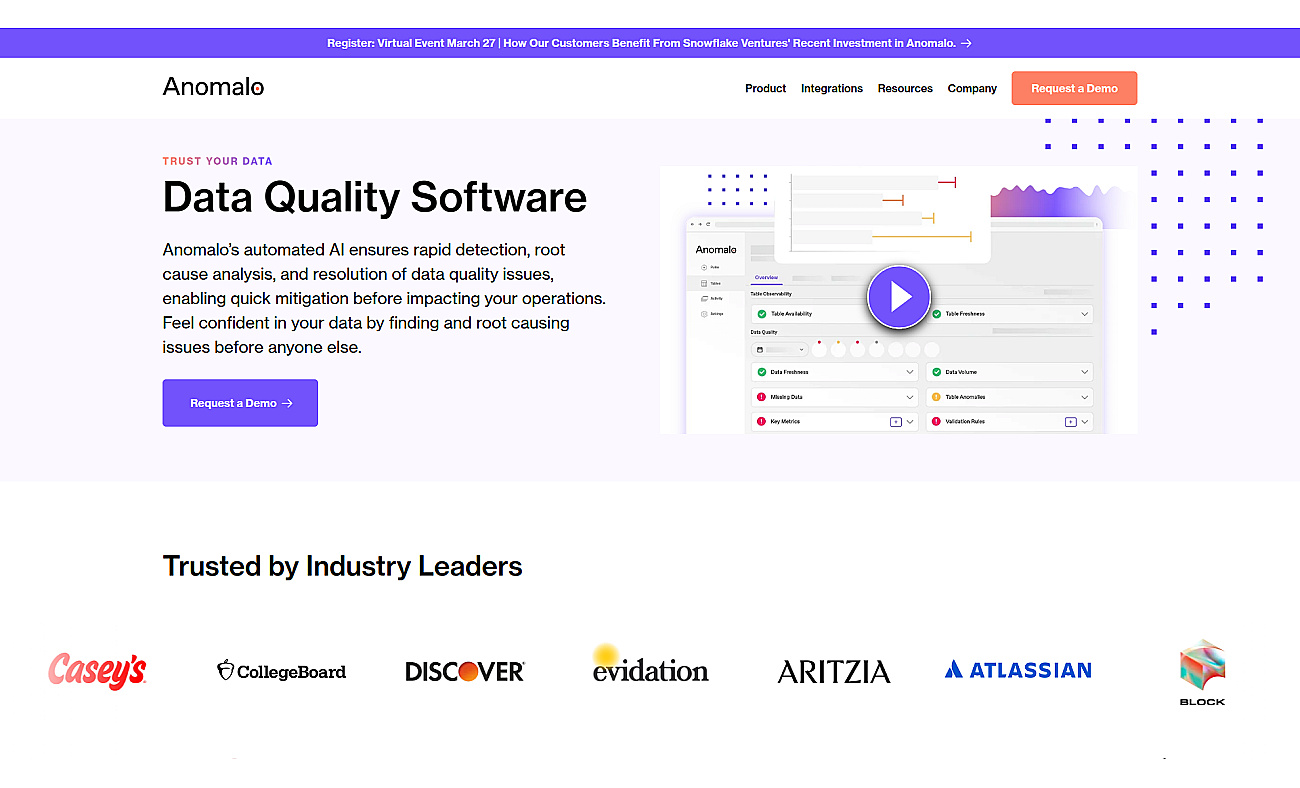1300x788 pixels.
Task: Click the red alert icon beside Validation Rules
Action: click(937, 421)
